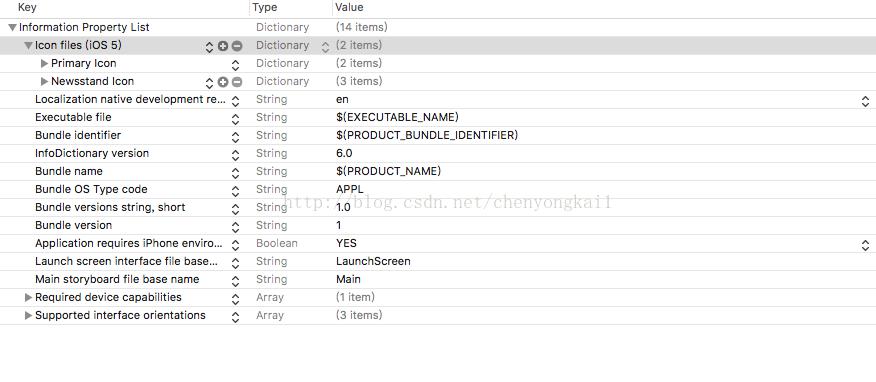Screen dimensions: 876x382
Task: Select the Bundle version row
Action: [x=438, y=225]
